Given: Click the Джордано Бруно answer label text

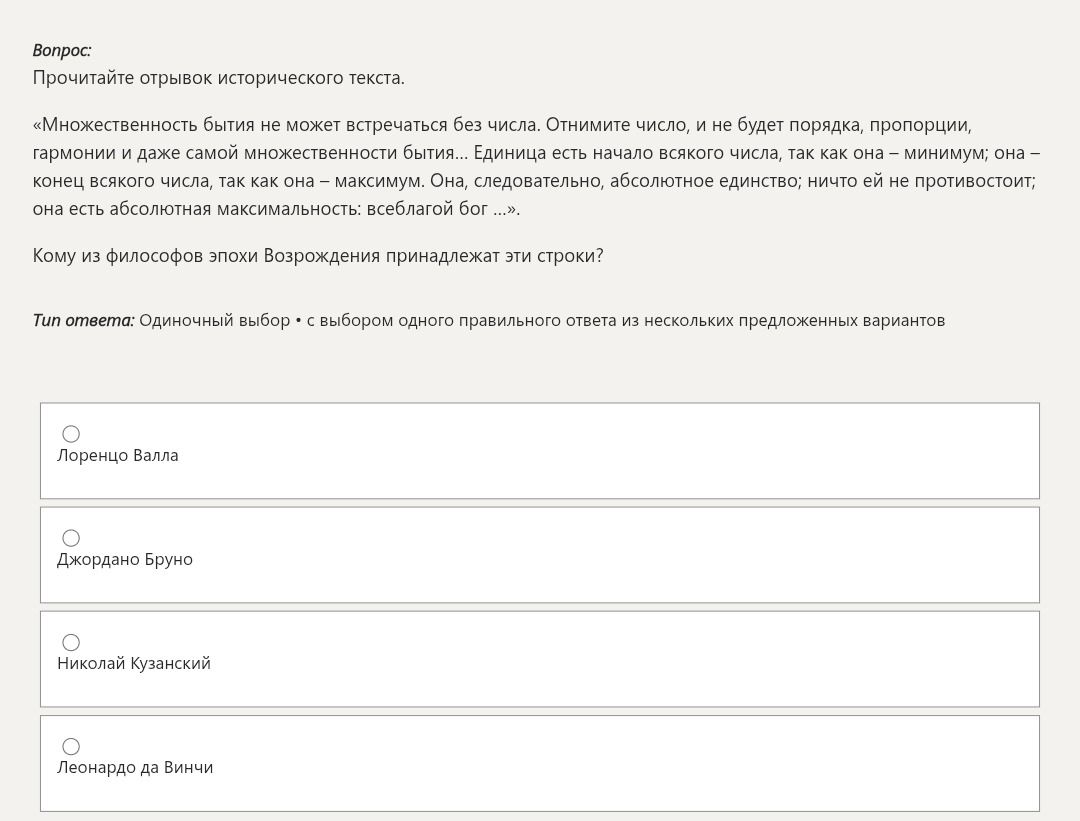Looking at the screenshot, I should (x=125, y=559).
